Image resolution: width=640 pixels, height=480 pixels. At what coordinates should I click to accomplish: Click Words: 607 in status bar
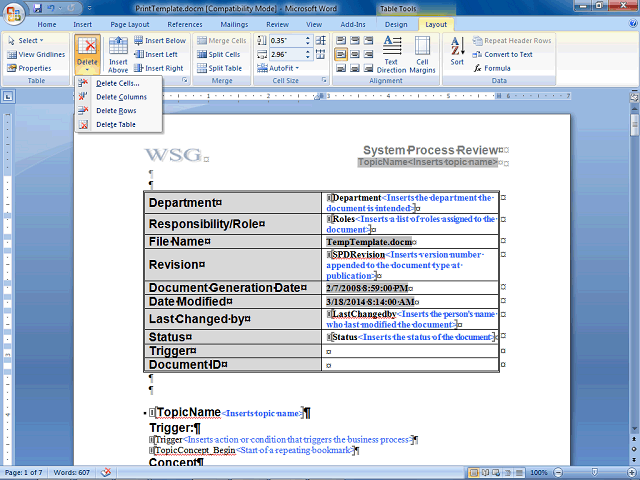click(x=71, y=472)
